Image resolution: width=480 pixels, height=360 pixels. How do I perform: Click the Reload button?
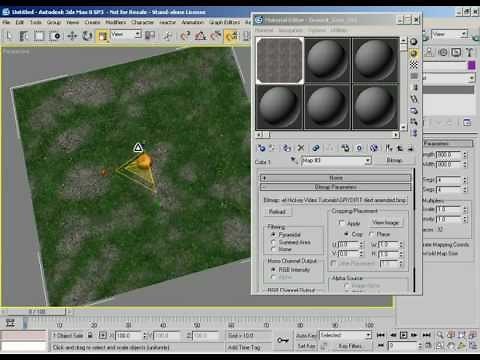coord(277,212)
